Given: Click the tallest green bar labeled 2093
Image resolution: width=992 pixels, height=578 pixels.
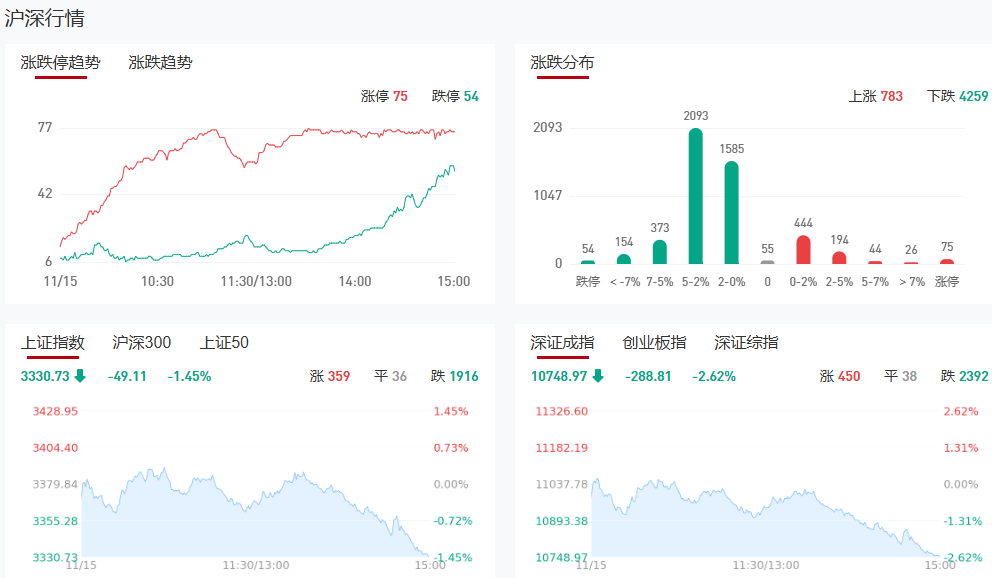Looking at the screenshot, I should click(695, 196).
